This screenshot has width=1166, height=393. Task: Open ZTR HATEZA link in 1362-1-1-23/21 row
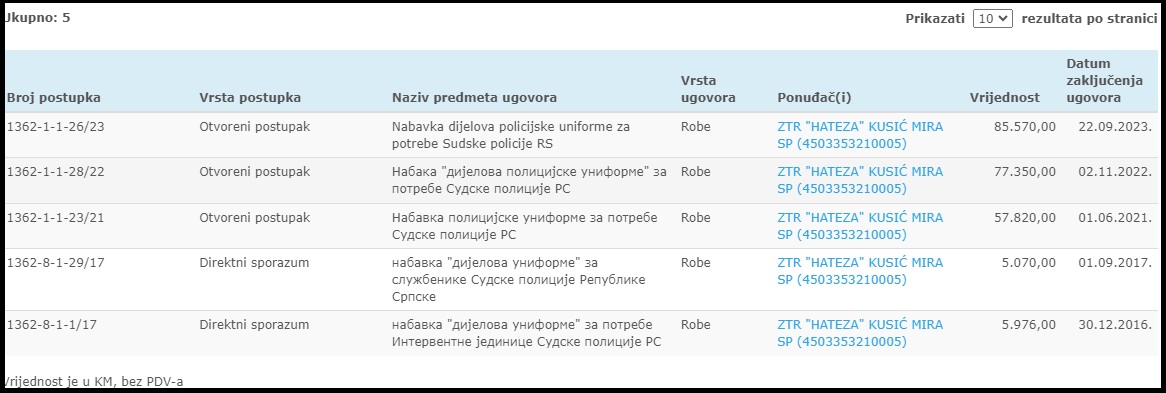[860, 226]
